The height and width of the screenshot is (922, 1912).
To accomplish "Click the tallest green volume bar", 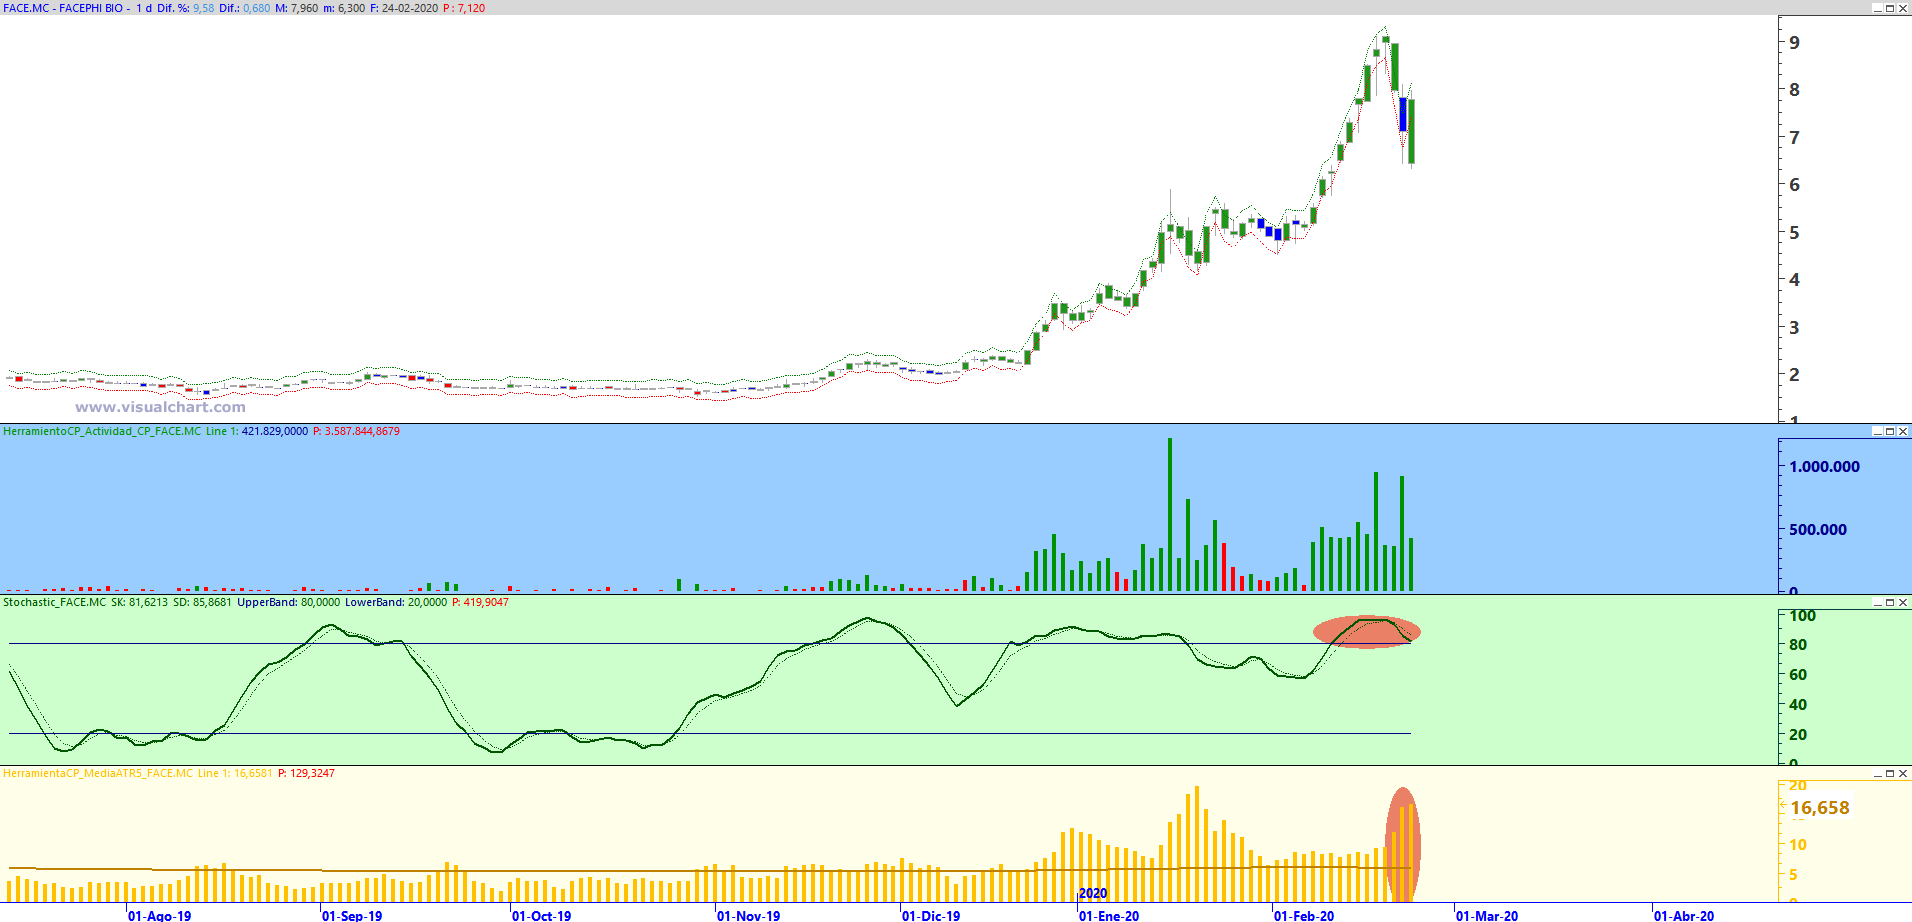I will click(x=1170, y=514).
